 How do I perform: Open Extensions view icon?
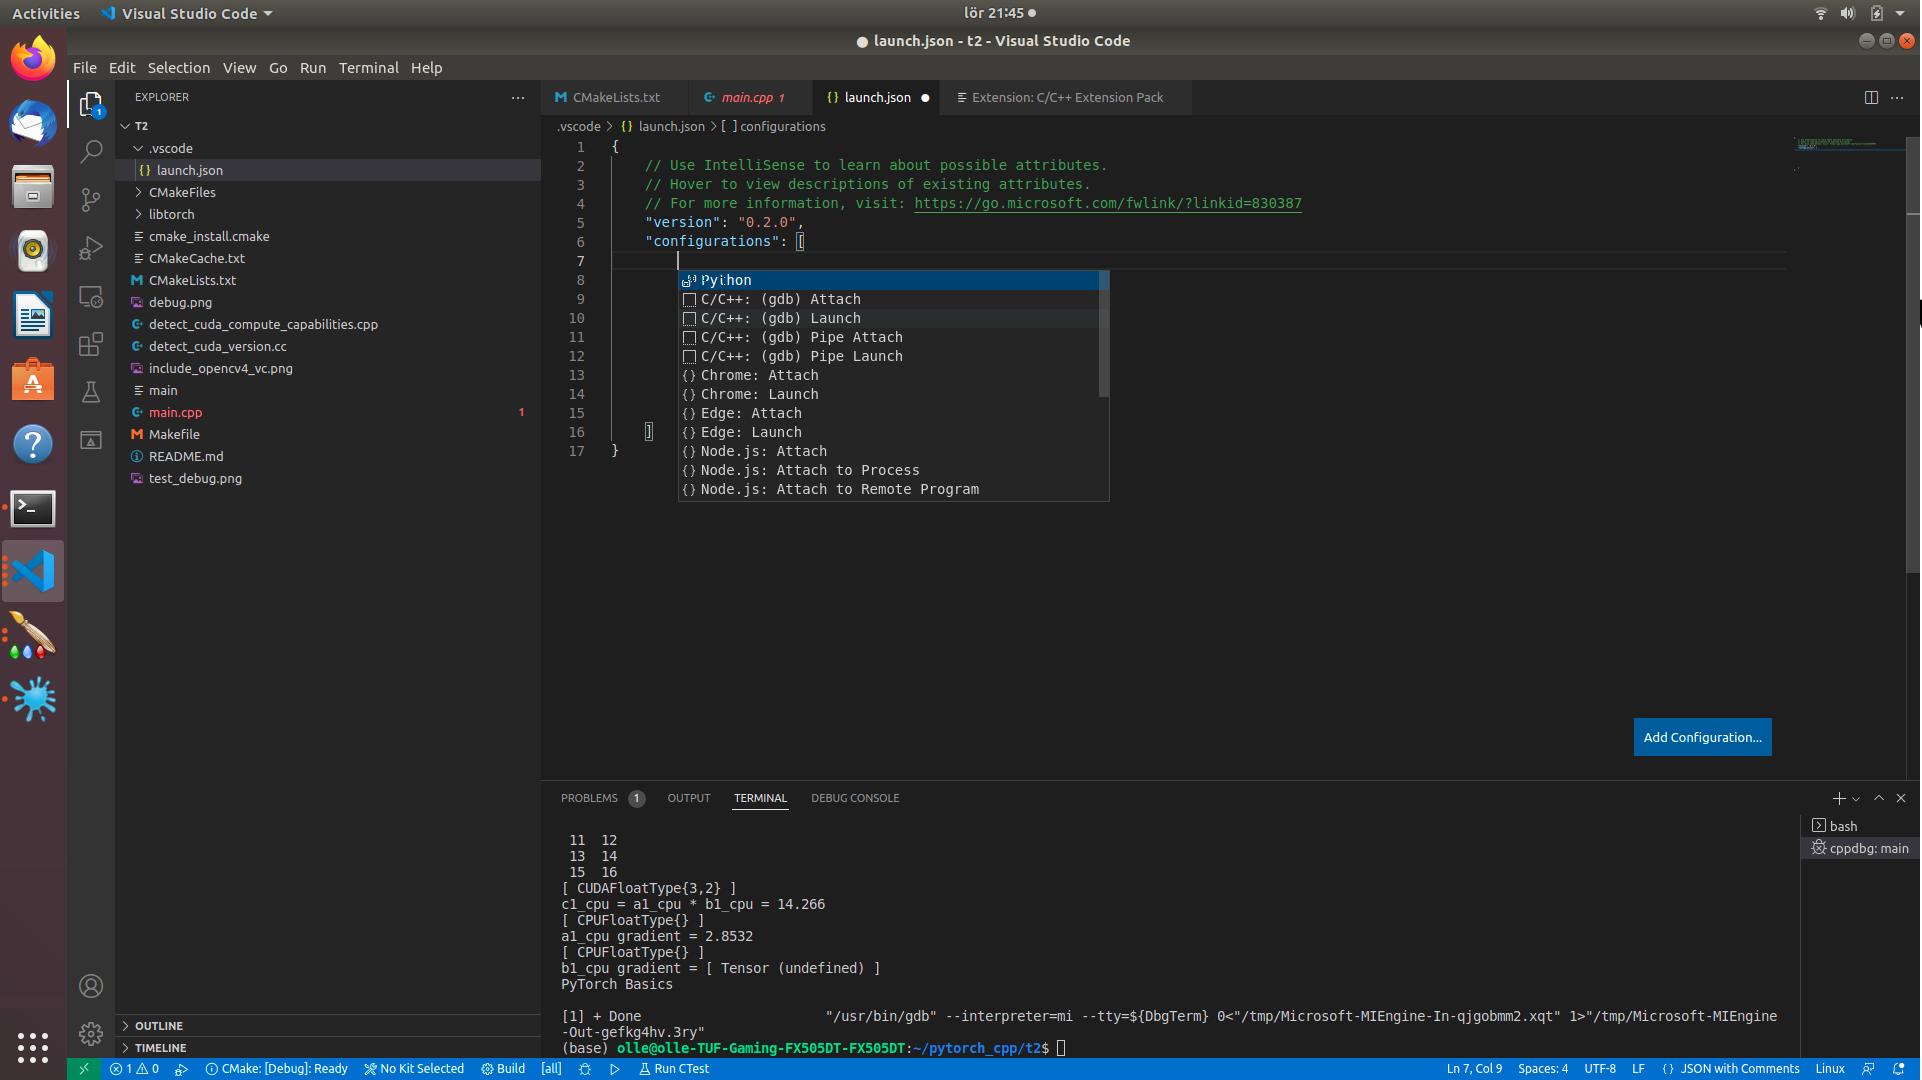91,344
